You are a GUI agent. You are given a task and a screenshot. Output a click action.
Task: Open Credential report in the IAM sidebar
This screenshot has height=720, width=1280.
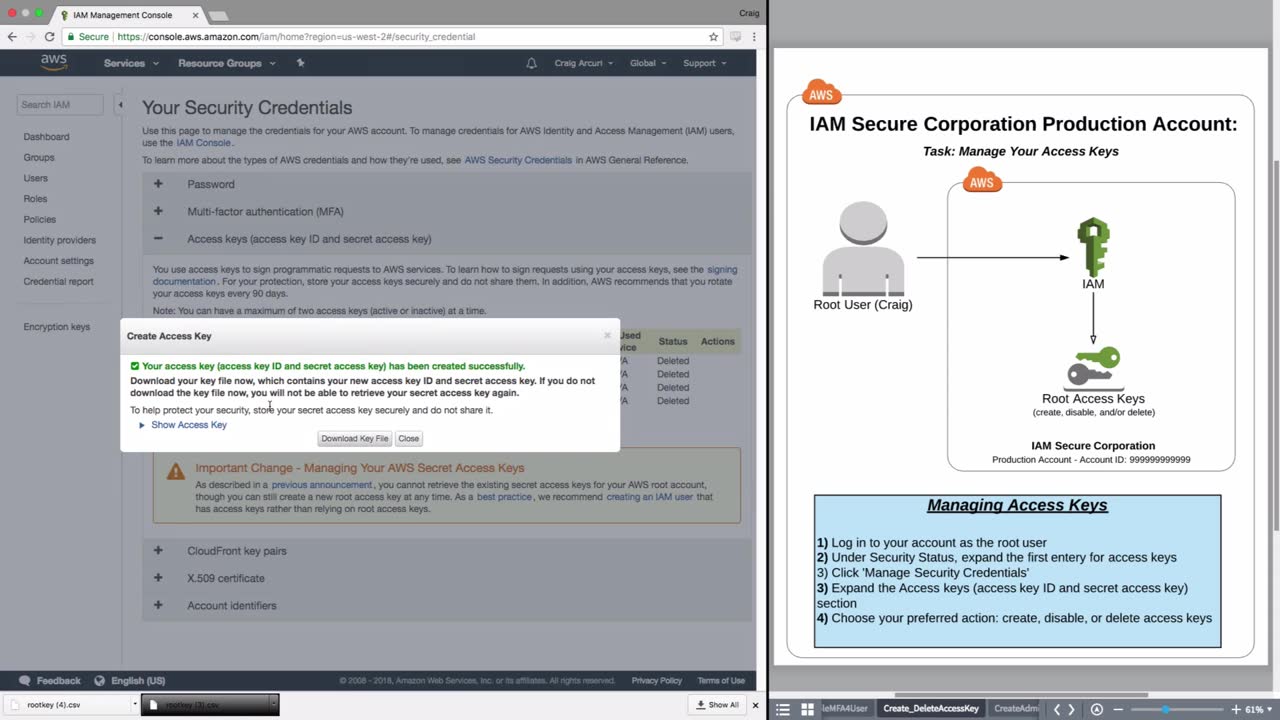pos(59,282)
